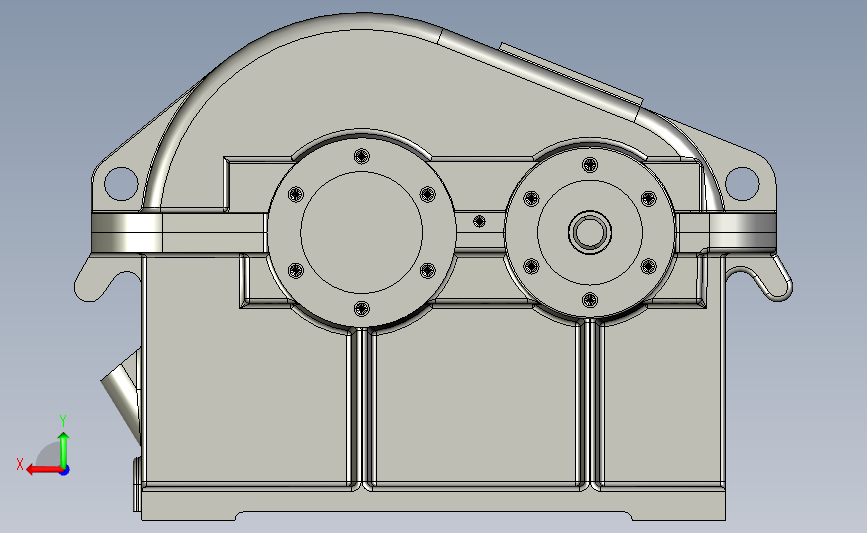Select the drain plug near the bottom left corner

137,483
